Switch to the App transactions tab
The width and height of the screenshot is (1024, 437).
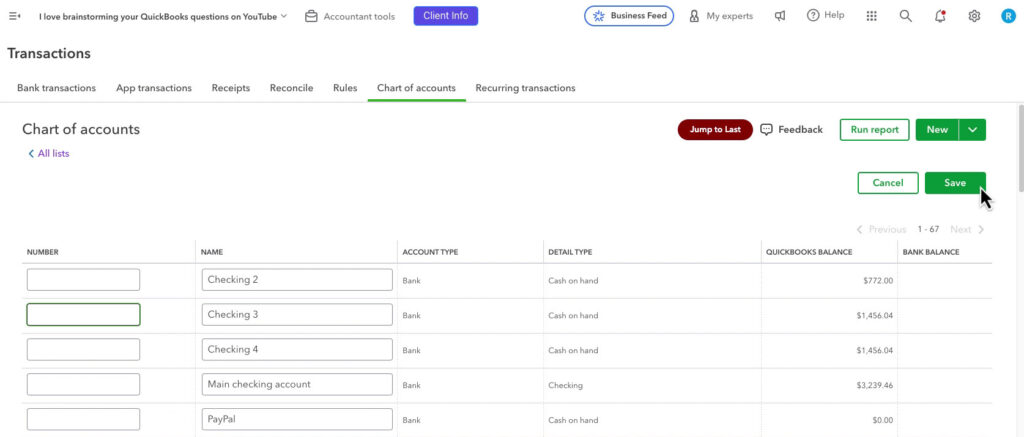(154, 88)
